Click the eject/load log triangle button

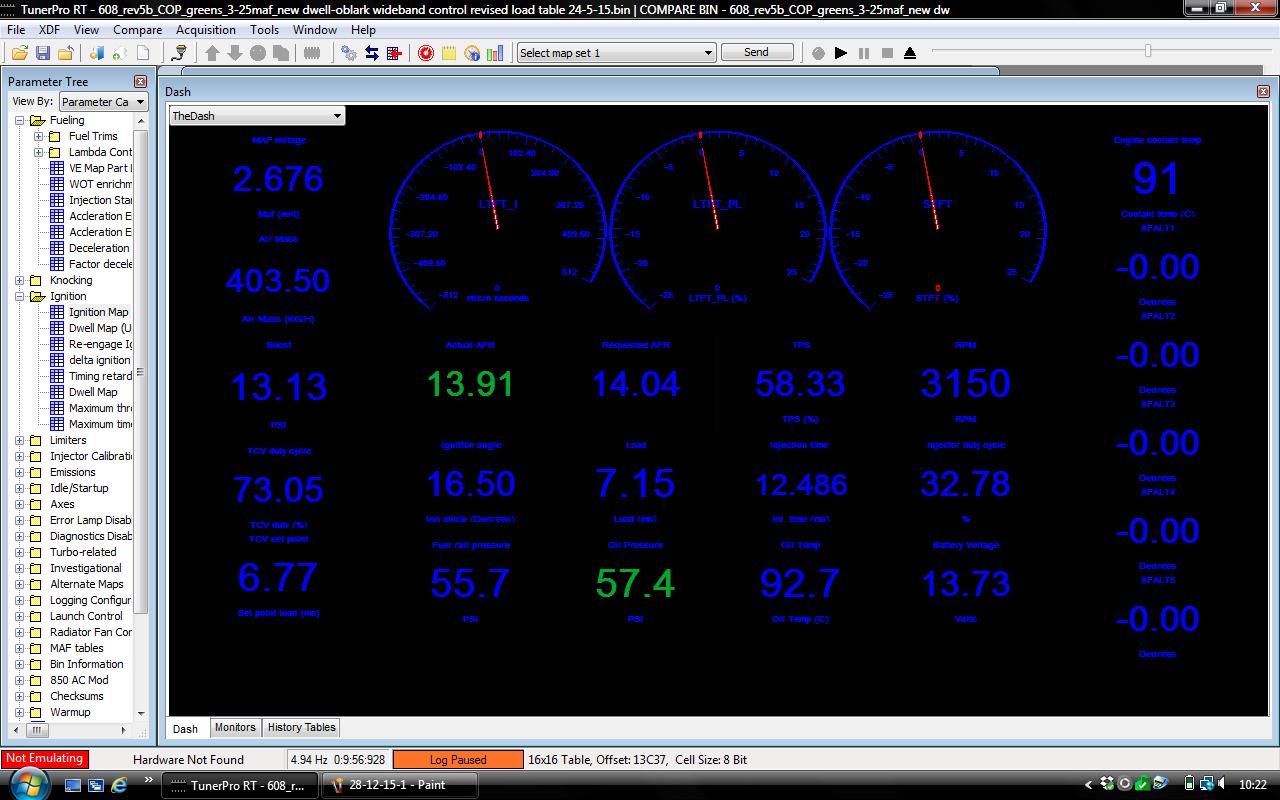(910, 53)
